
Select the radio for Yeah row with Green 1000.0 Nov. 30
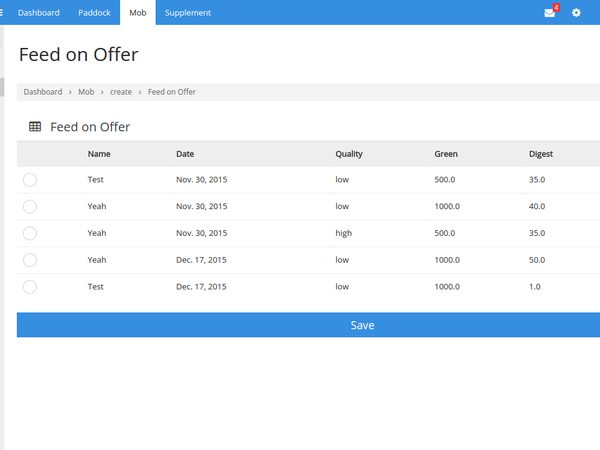[30, 206]
